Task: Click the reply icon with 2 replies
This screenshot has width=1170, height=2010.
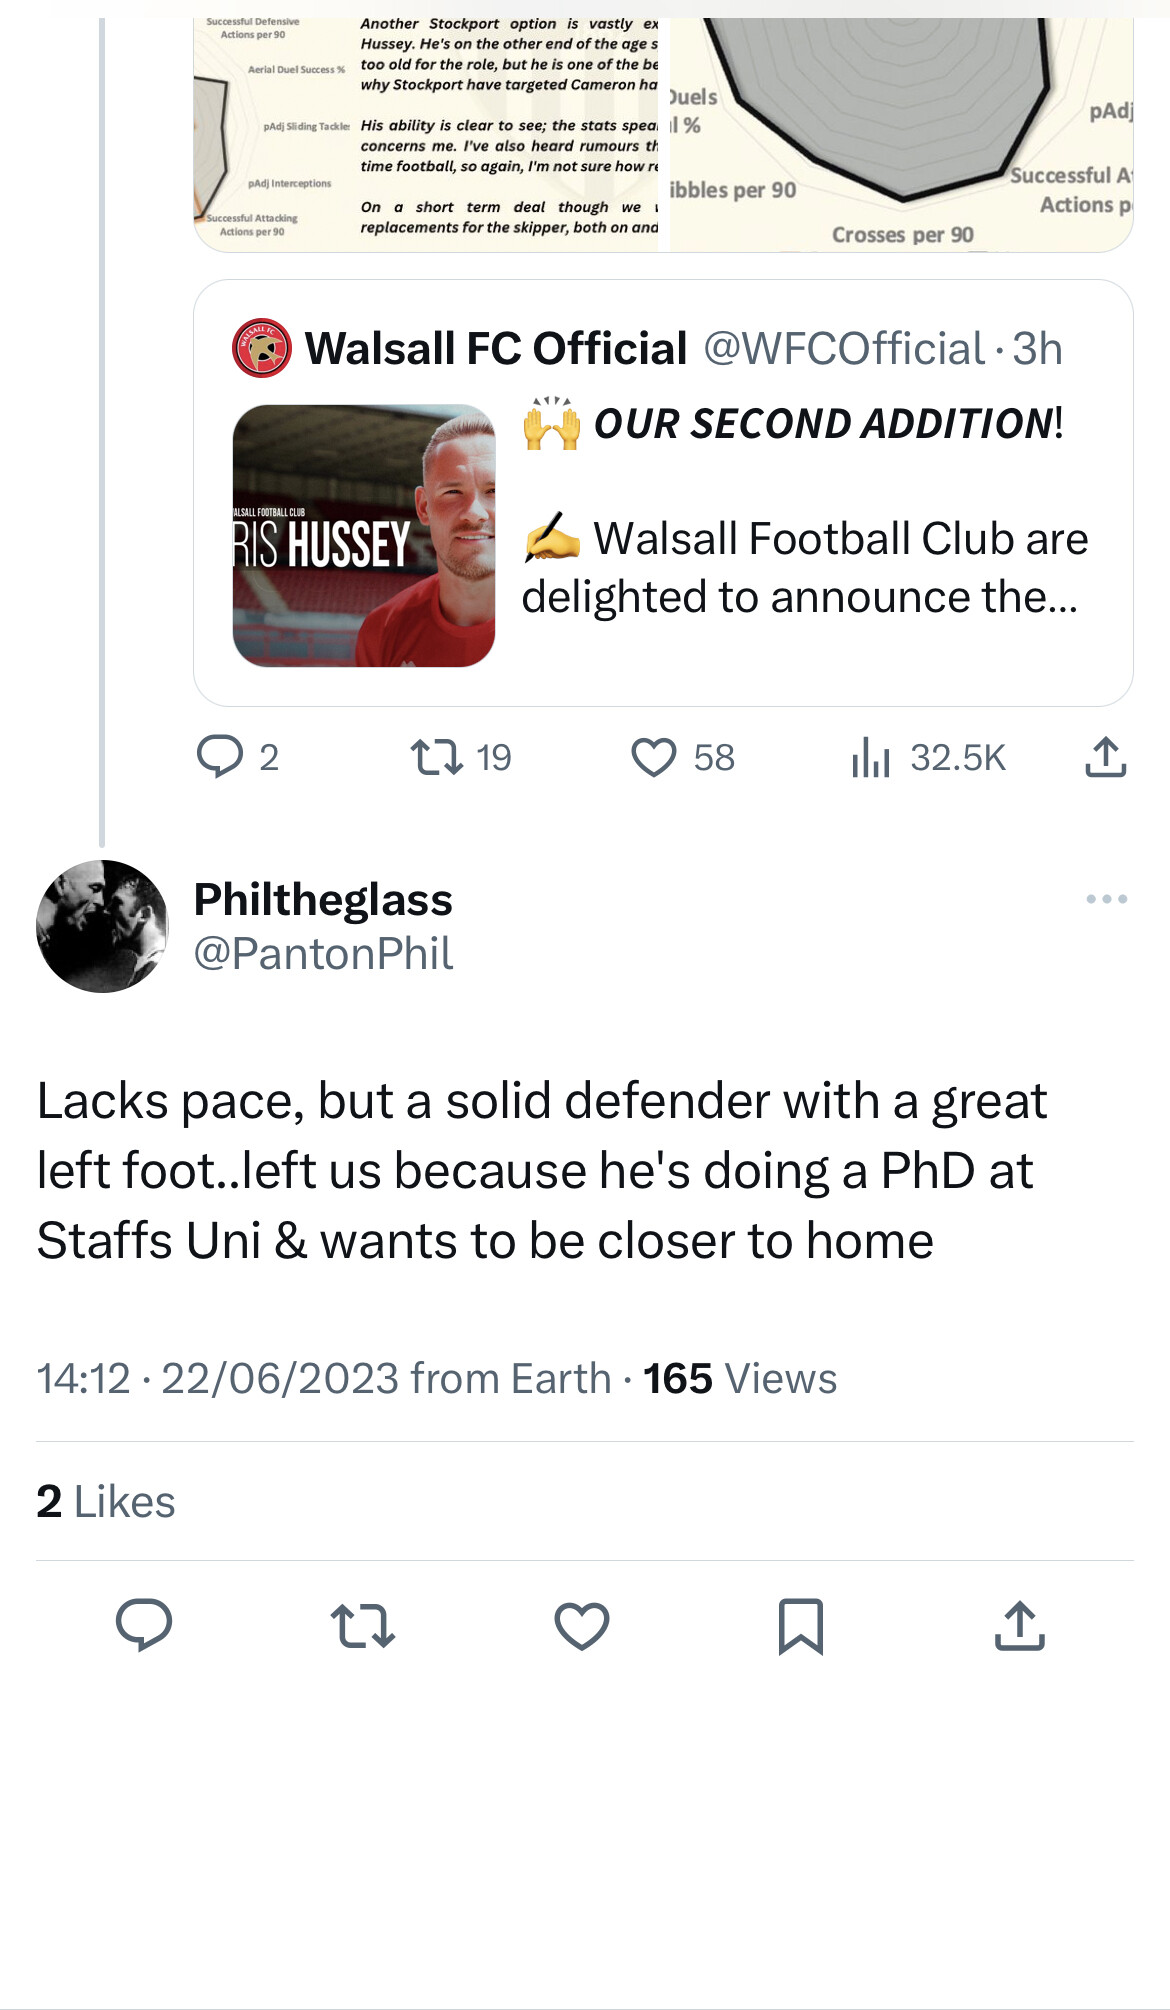Action: click(x=220, y=757)
